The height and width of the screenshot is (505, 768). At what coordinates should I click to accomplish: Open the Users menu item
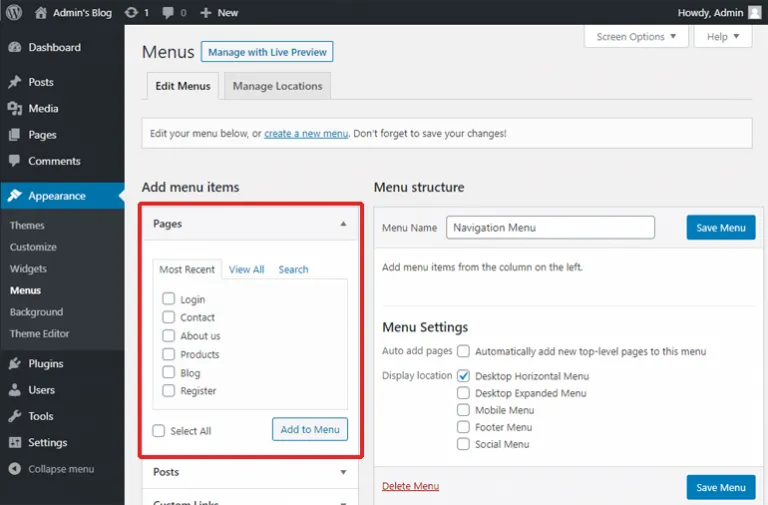coord(41,390)
